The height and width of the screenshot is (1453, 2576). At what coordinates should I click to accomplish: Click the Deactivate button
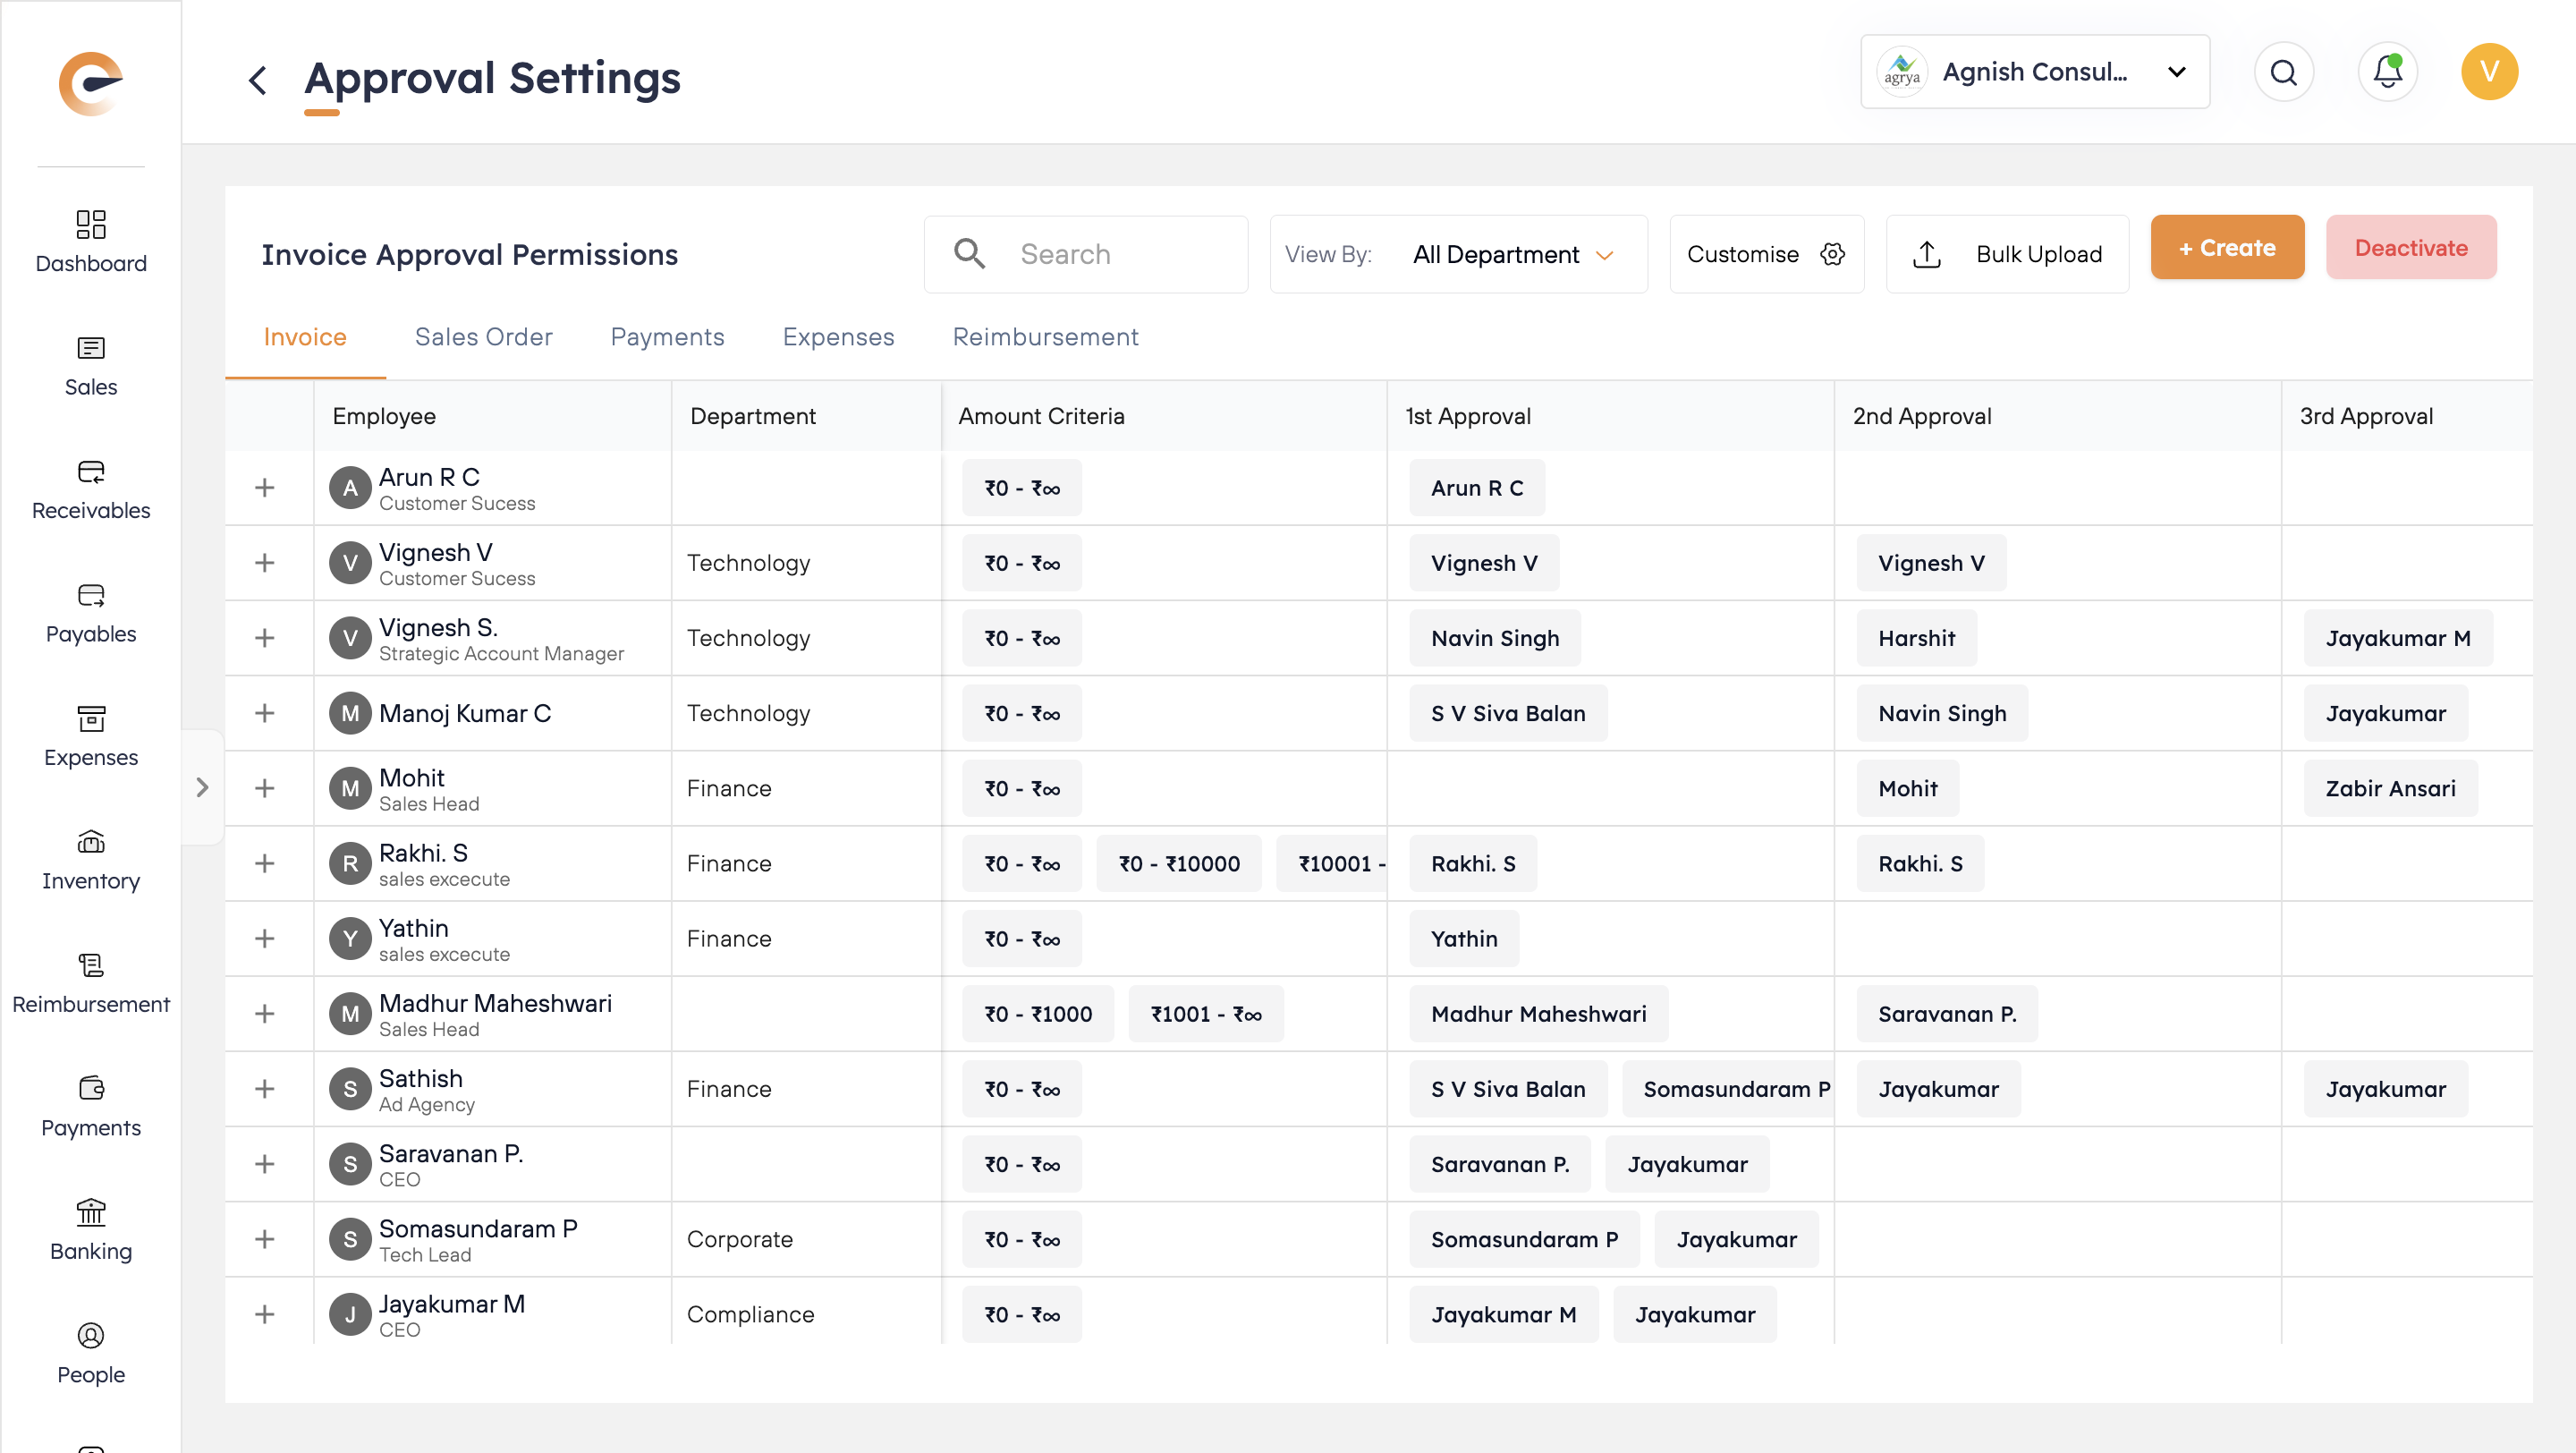[2410, 248]
